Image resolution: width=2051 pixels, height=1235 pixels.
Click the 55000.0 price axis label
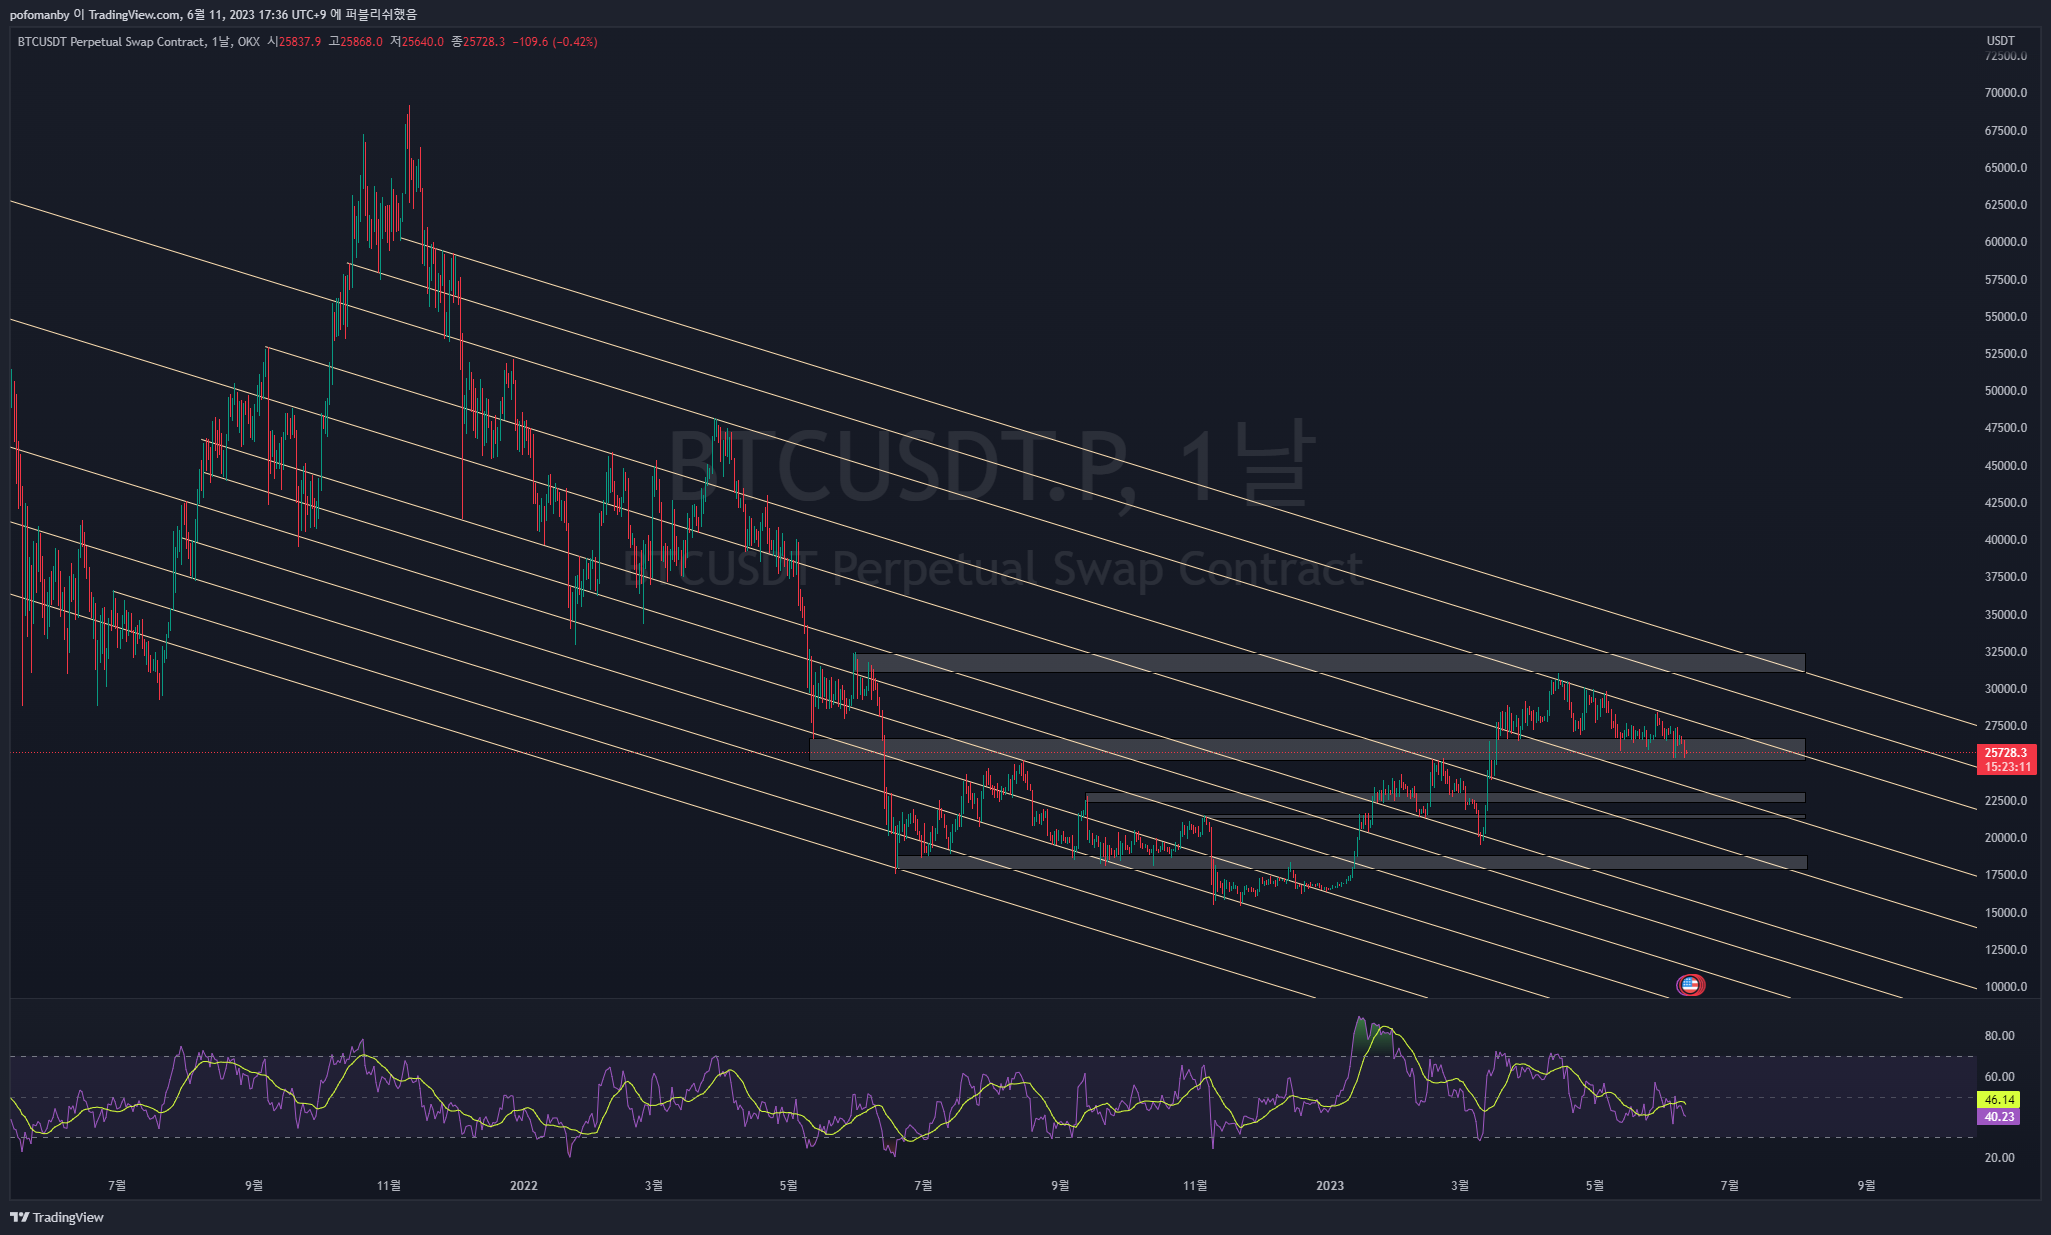(x=2006, y=317)
